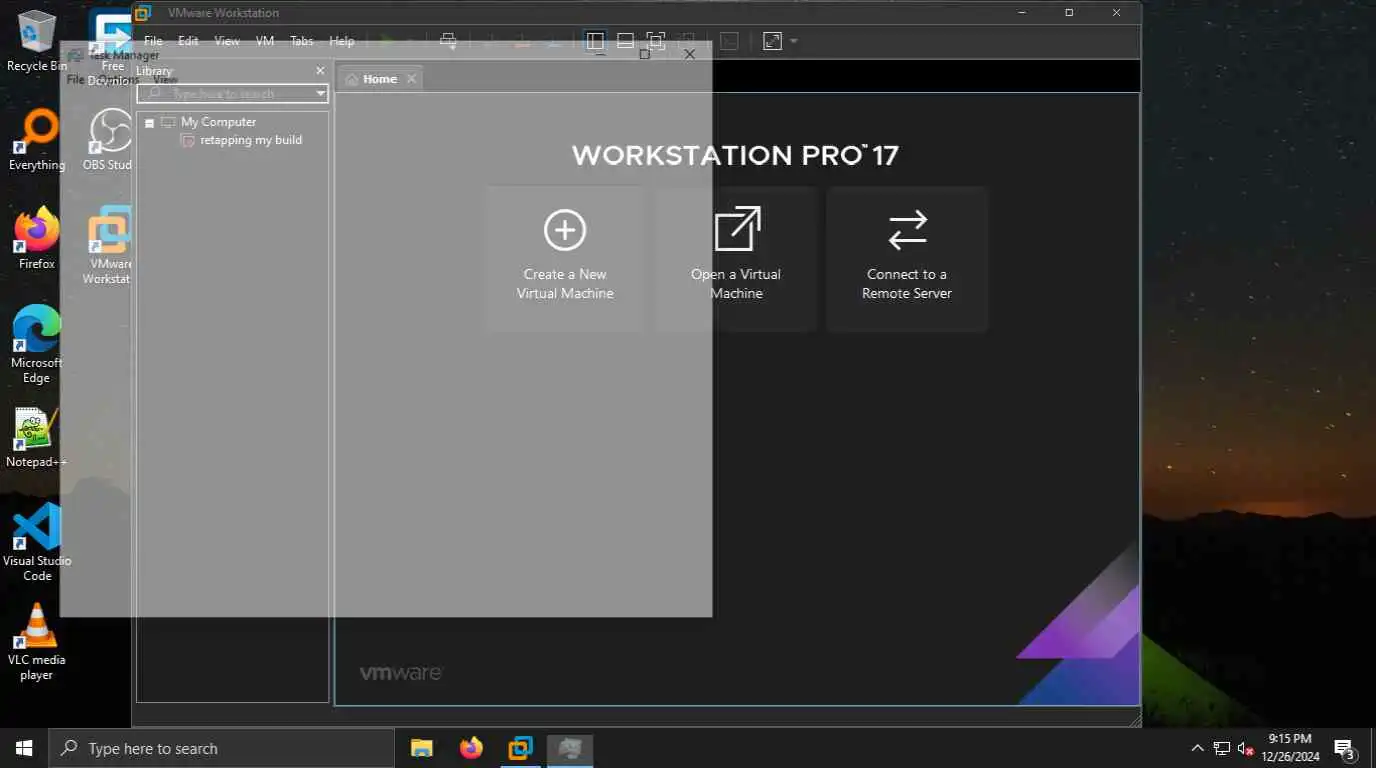
Task: Open power options dropdown beside play icon
Action: (x=409, y=41)
